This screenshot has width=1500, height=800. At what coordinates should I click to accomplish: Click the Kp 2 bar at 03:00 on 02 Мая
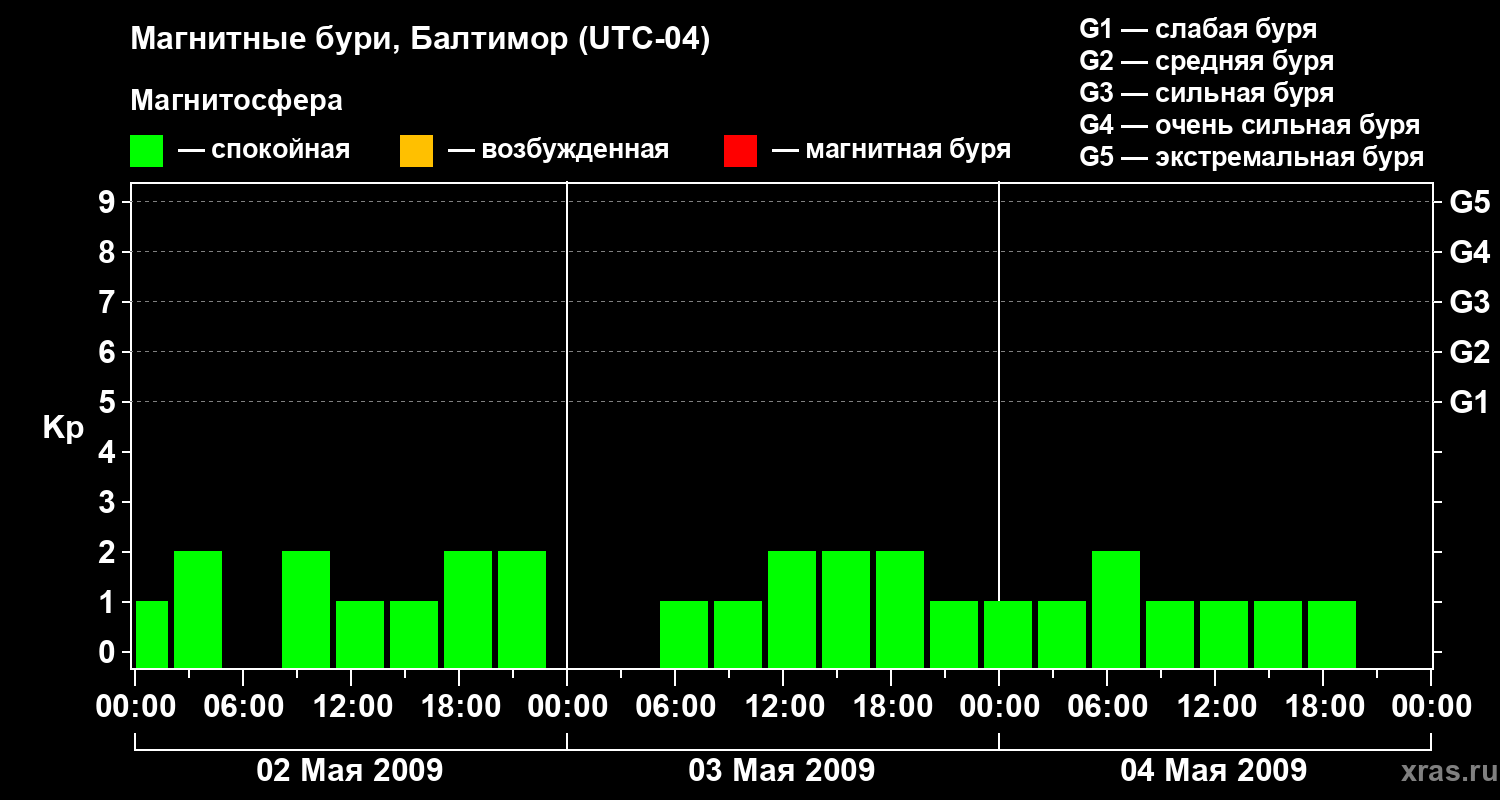[x=198, y=609]
